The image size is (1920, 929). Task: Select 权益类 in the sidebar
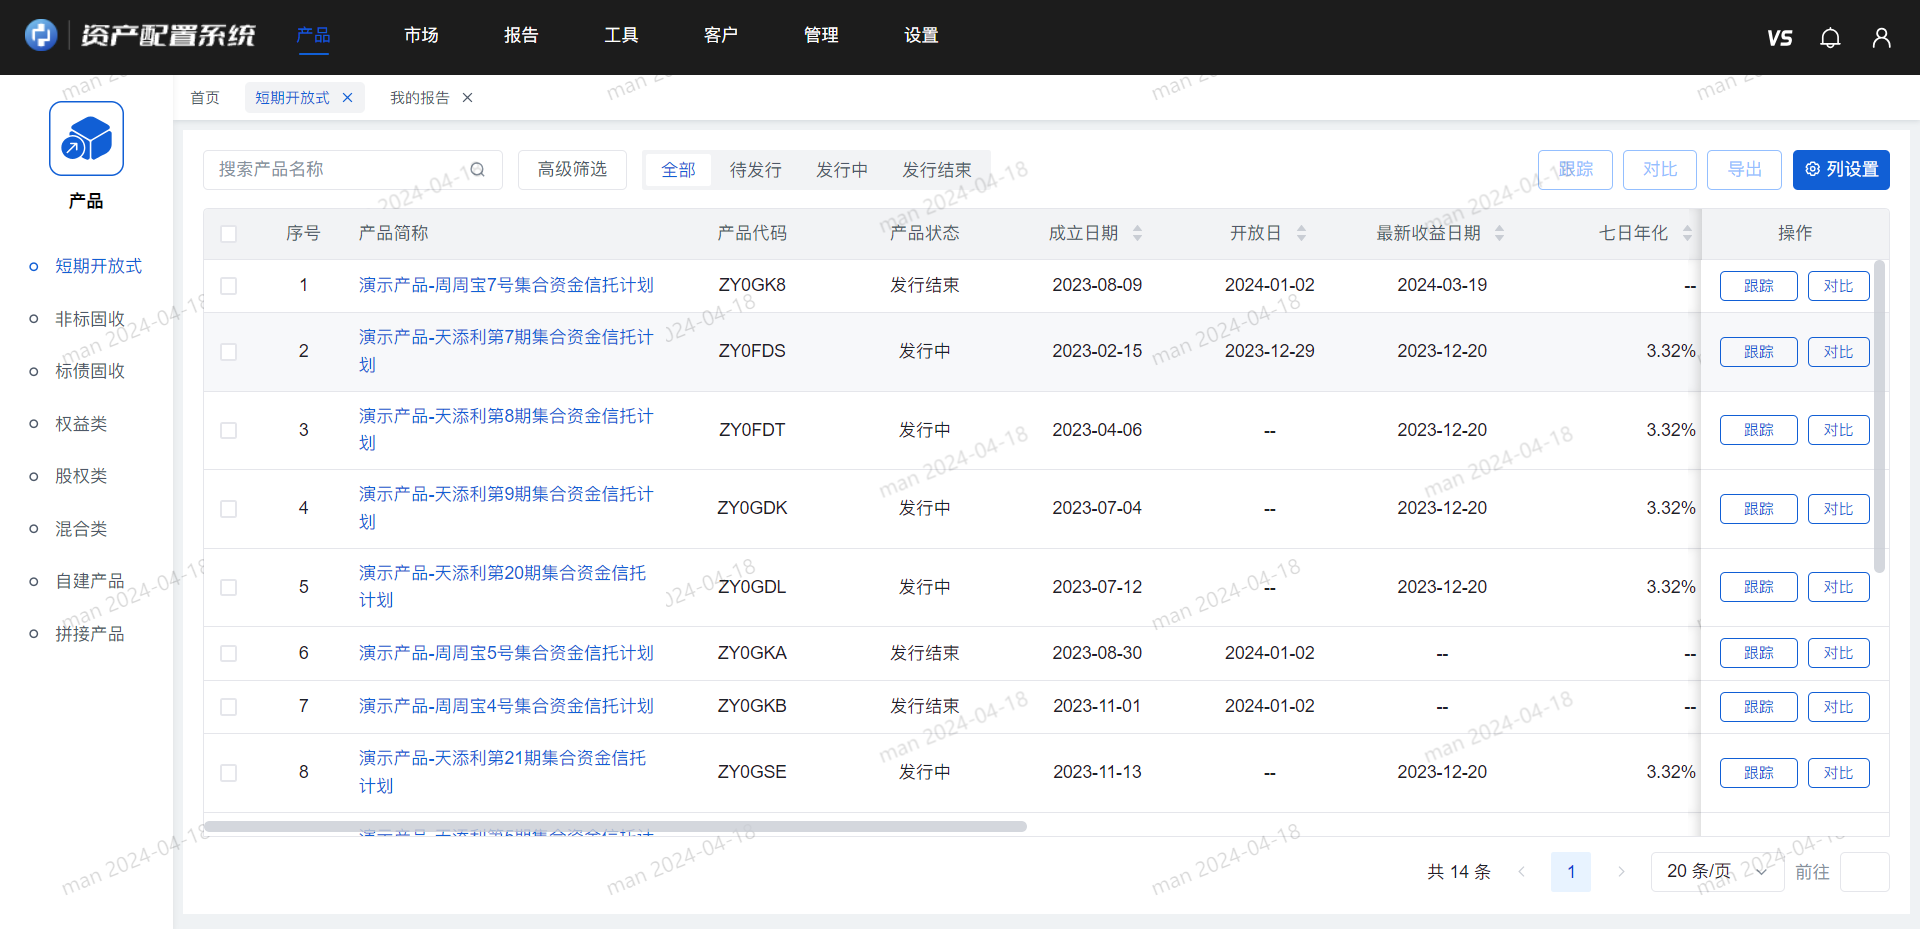[x=81, y=424]
